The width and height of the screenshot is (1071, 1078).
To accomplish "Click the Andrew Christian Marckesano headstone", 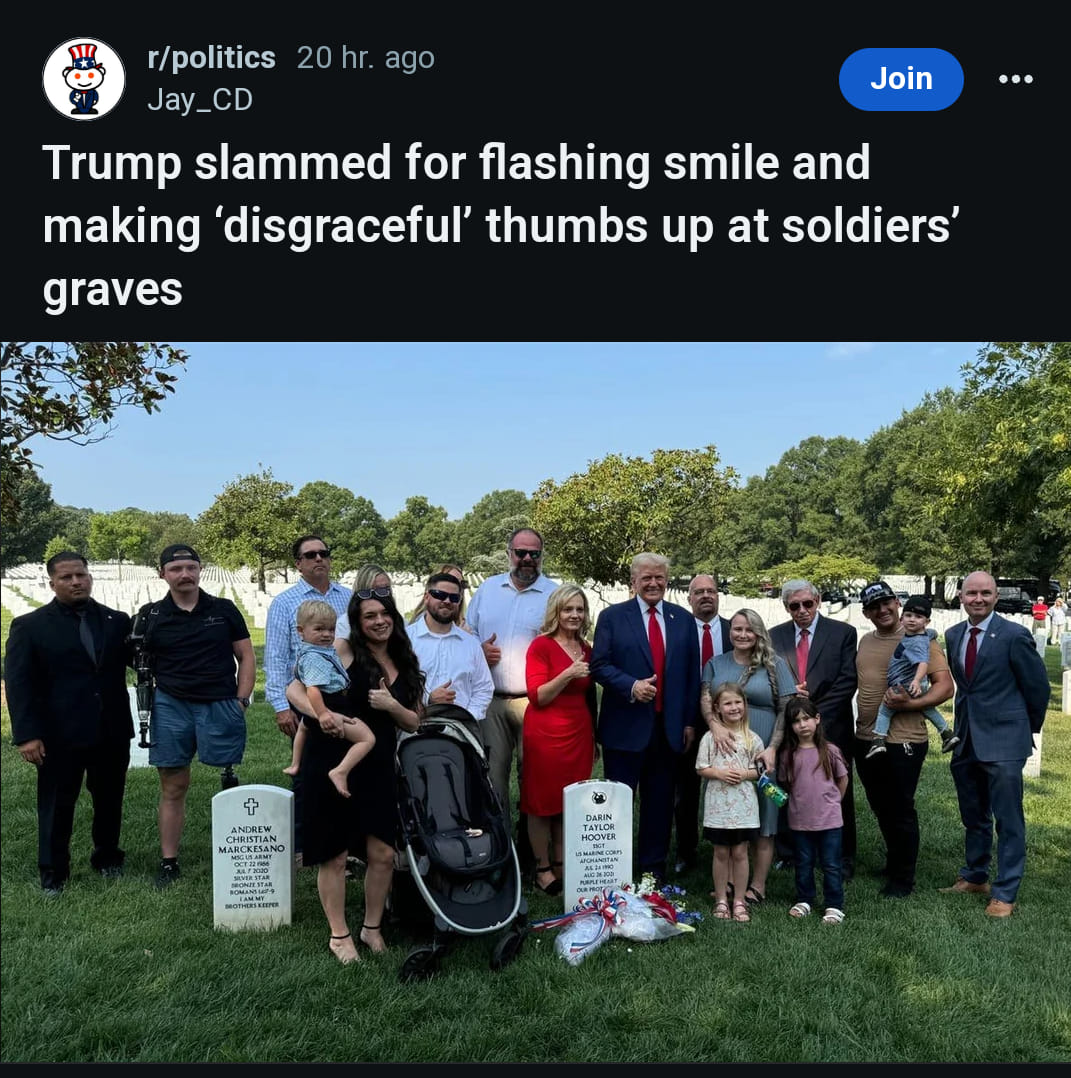I will tap(252, 857).
